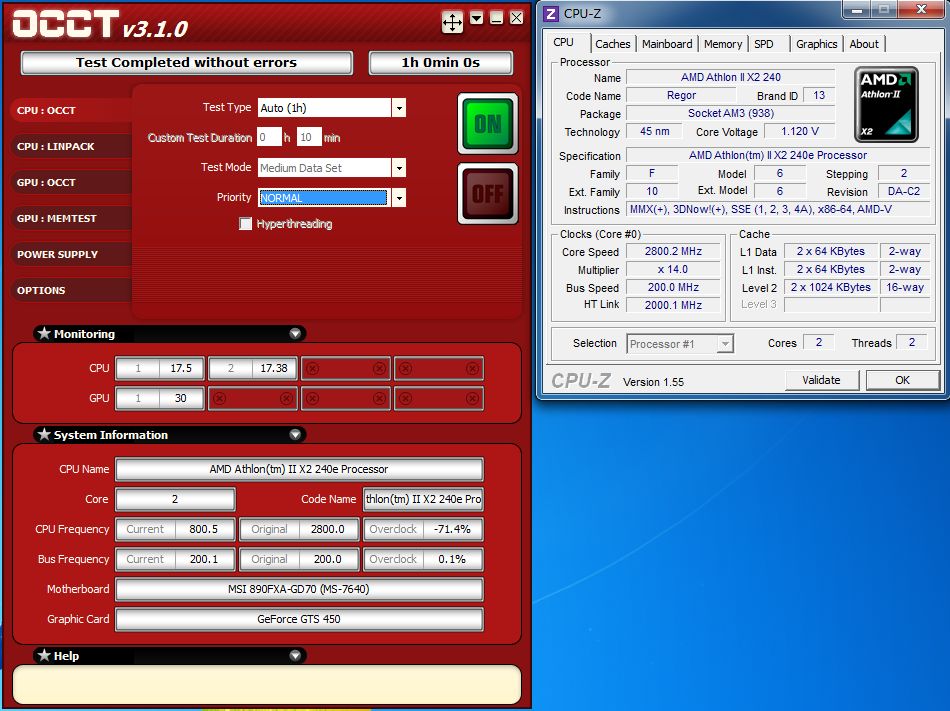The height and width of the screenshot is (711, 950).
Task: Click the Level 2 cache 2 x 1024 KBytes
Action: click(831, 287)
